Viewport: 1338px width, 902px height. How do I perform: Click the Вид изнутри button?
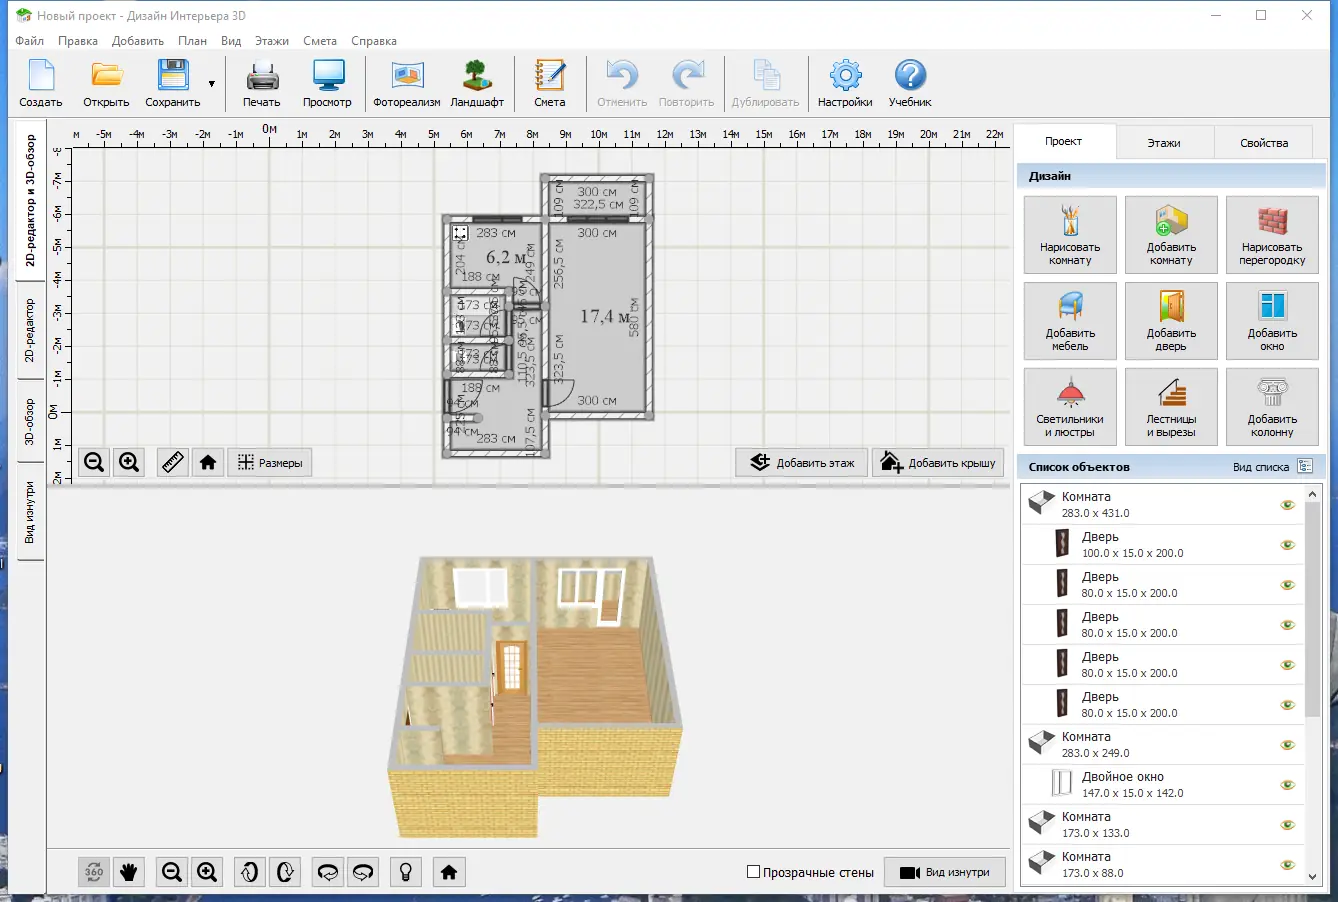[945, 872]
